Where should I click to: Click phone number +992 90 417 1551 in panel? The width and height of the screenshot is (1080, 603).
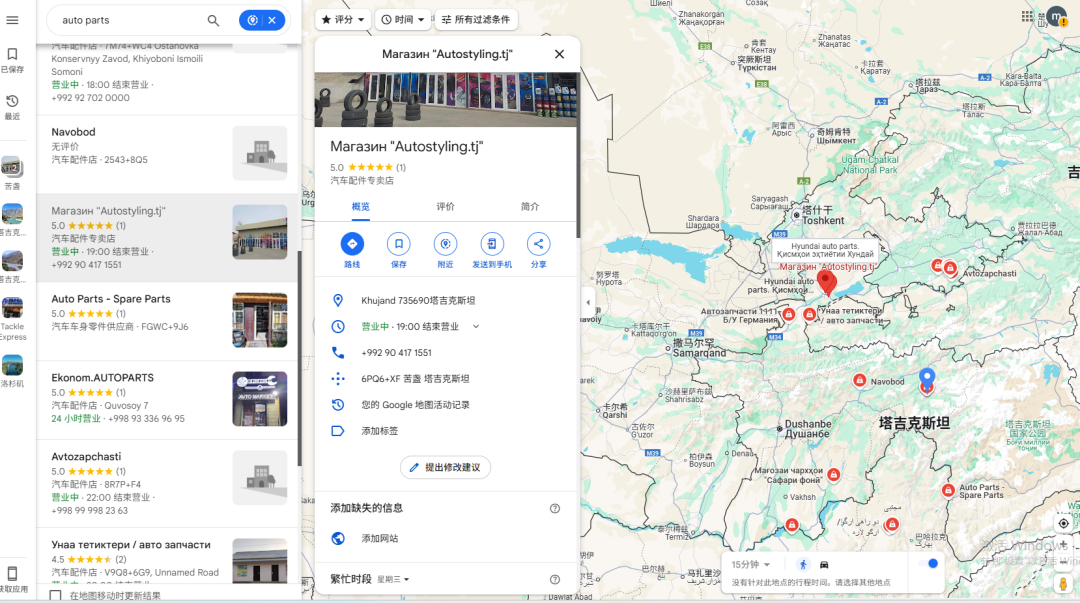tap(396, 352)
